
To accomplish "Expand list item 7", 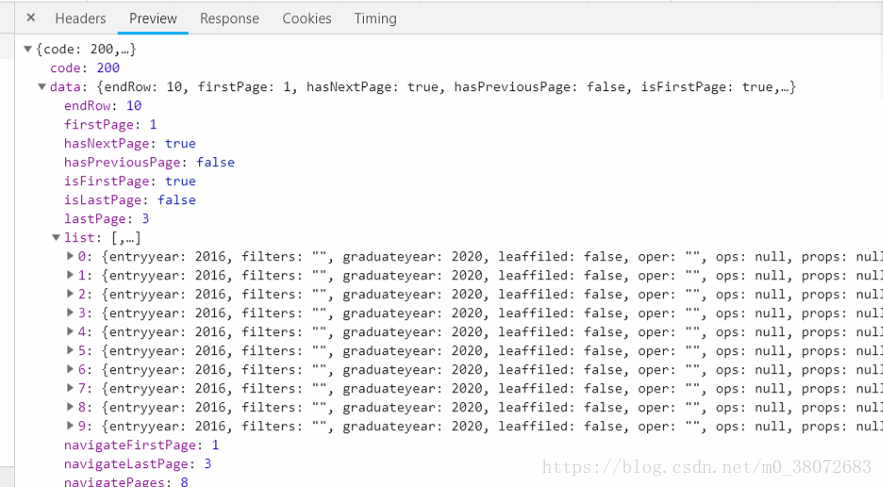I will point(70,388).
